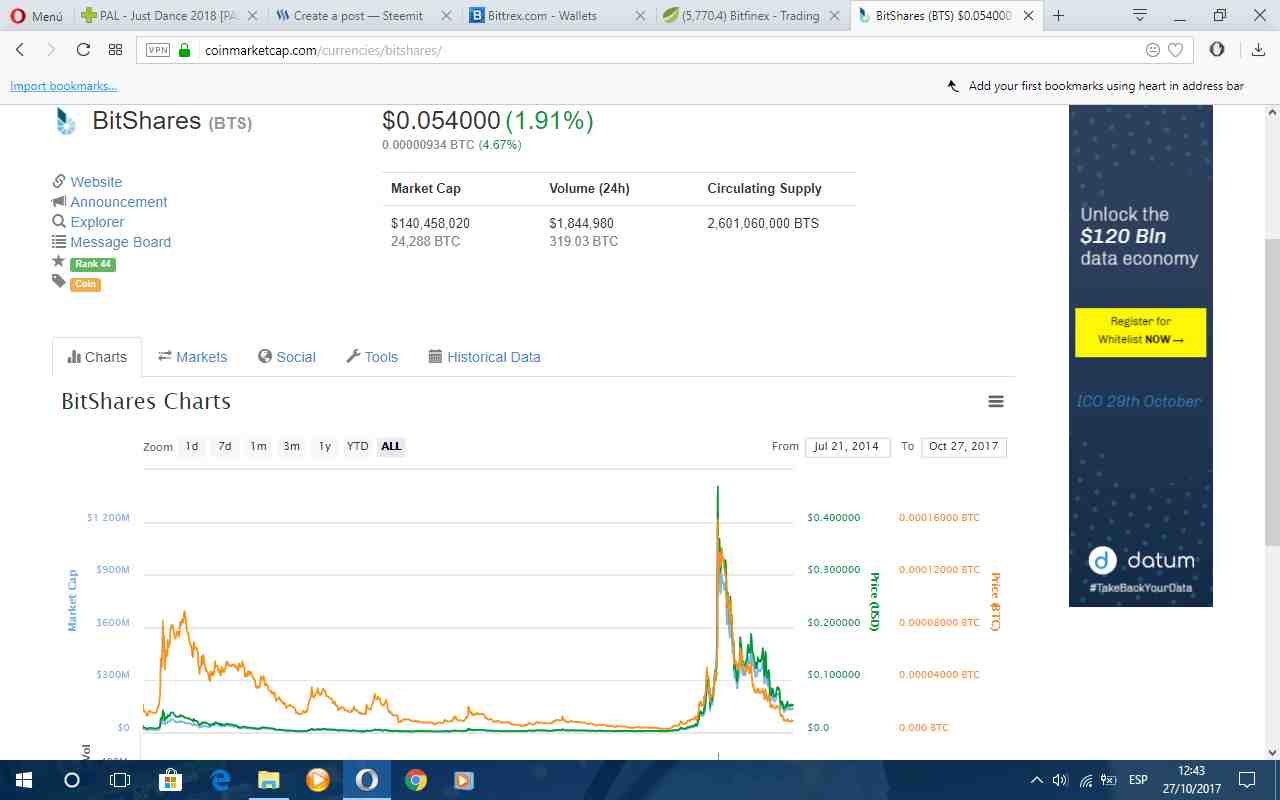Open Chrome from the Windows taskbar
The image size is (1280, 800).
pos(416,779)
